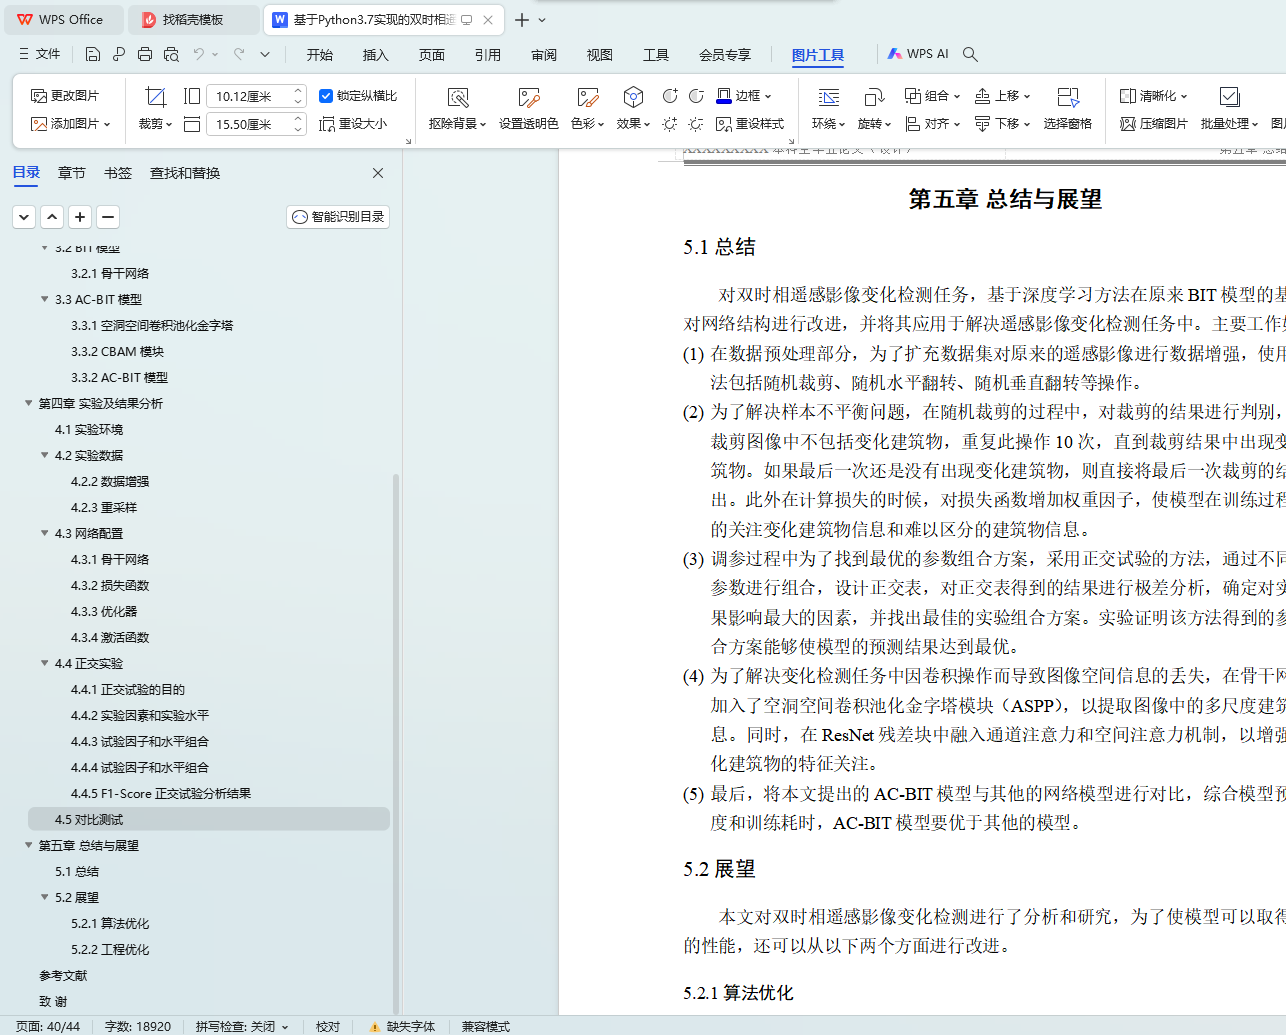
Task: Open a new tab with the plus button
Action: tap(521, 20)
